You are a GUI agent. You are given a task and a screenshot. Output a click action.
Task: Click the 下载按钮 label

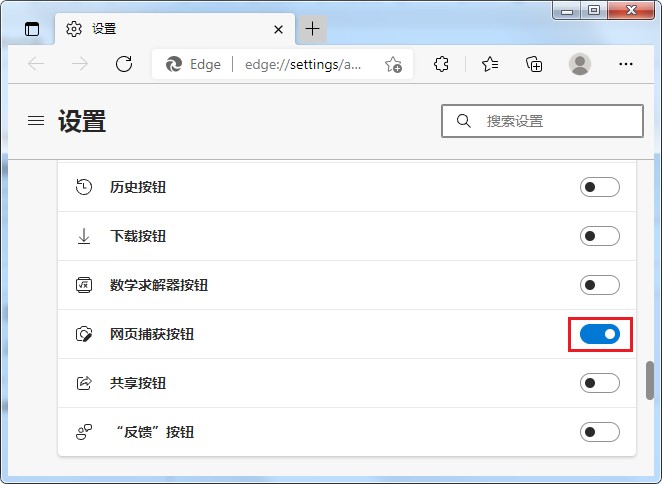[138, 236]
